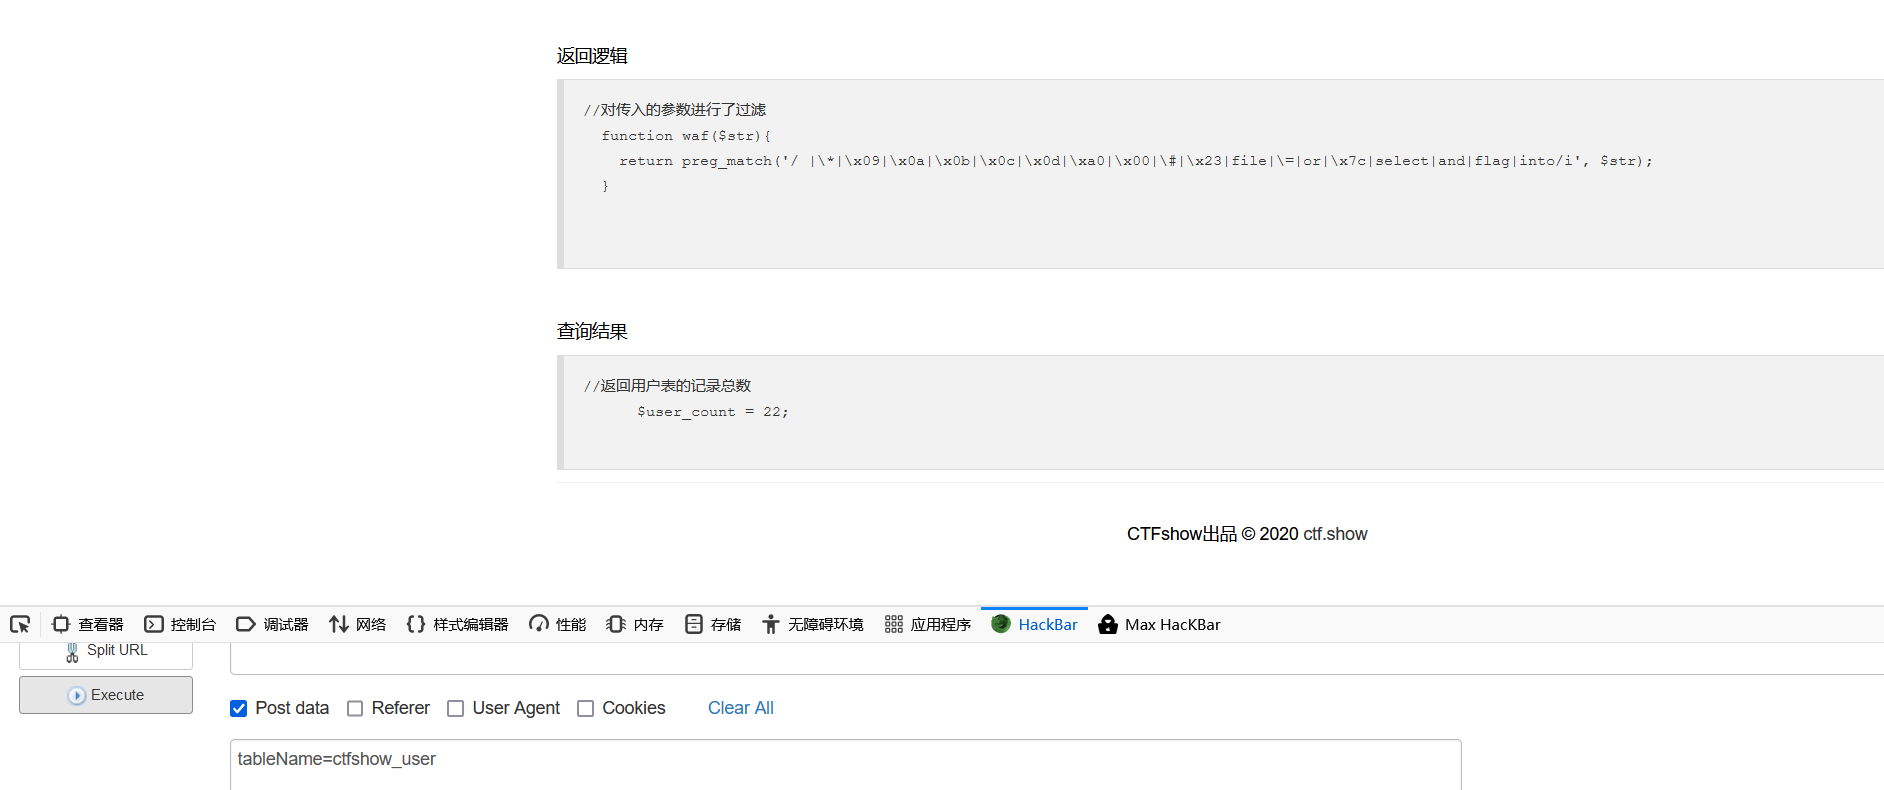
Task: Click the $user_count = 22; result line
Action: point(713,412)
